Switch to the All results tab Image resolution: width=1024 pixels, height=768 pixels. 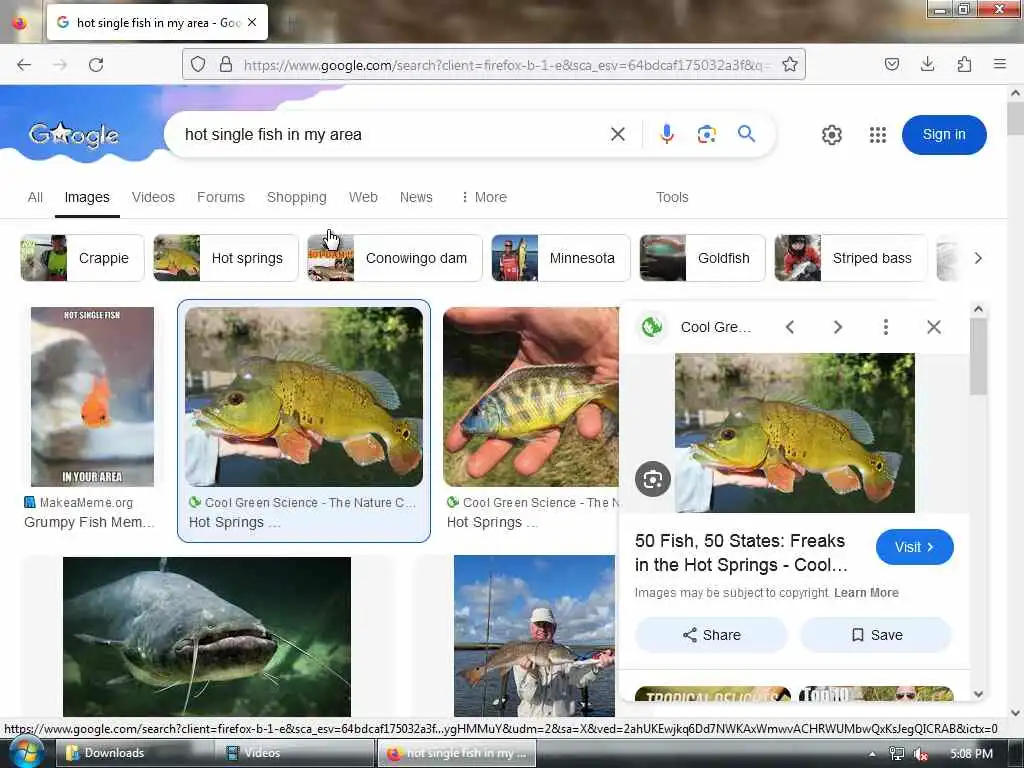(x=35, y=197)
